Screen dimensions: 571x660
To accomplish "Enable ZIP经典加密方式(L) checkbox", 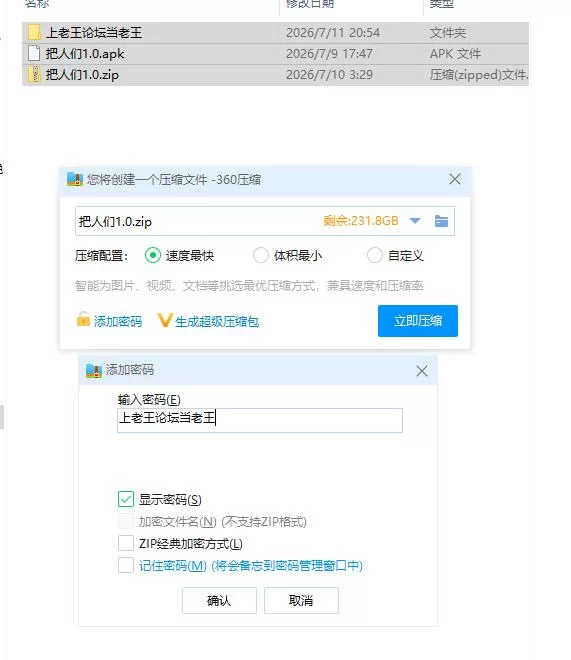I will pos(126,543).
